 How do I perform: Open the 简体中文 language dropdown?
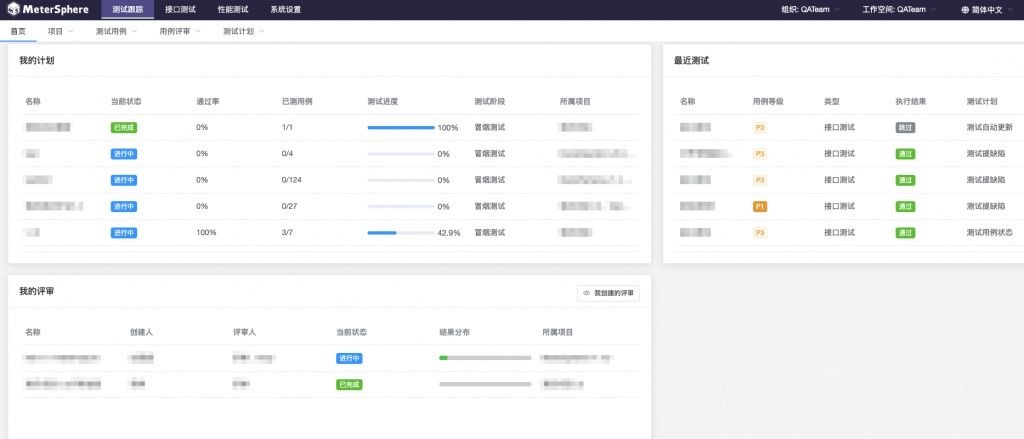point(990,10)
